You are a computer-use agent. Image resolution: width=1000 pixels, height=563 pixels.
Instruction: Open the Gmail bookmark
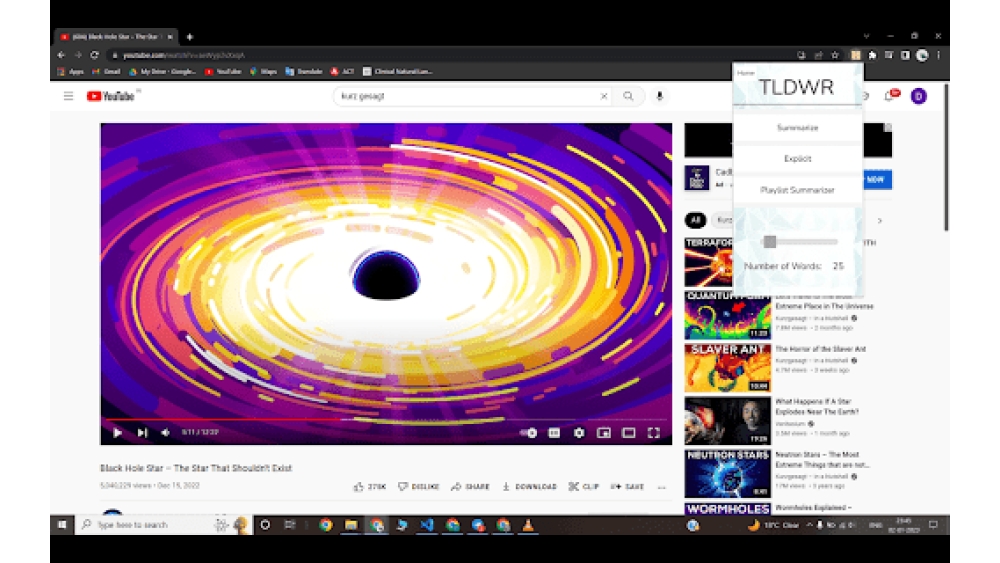(x=107, y=71)
